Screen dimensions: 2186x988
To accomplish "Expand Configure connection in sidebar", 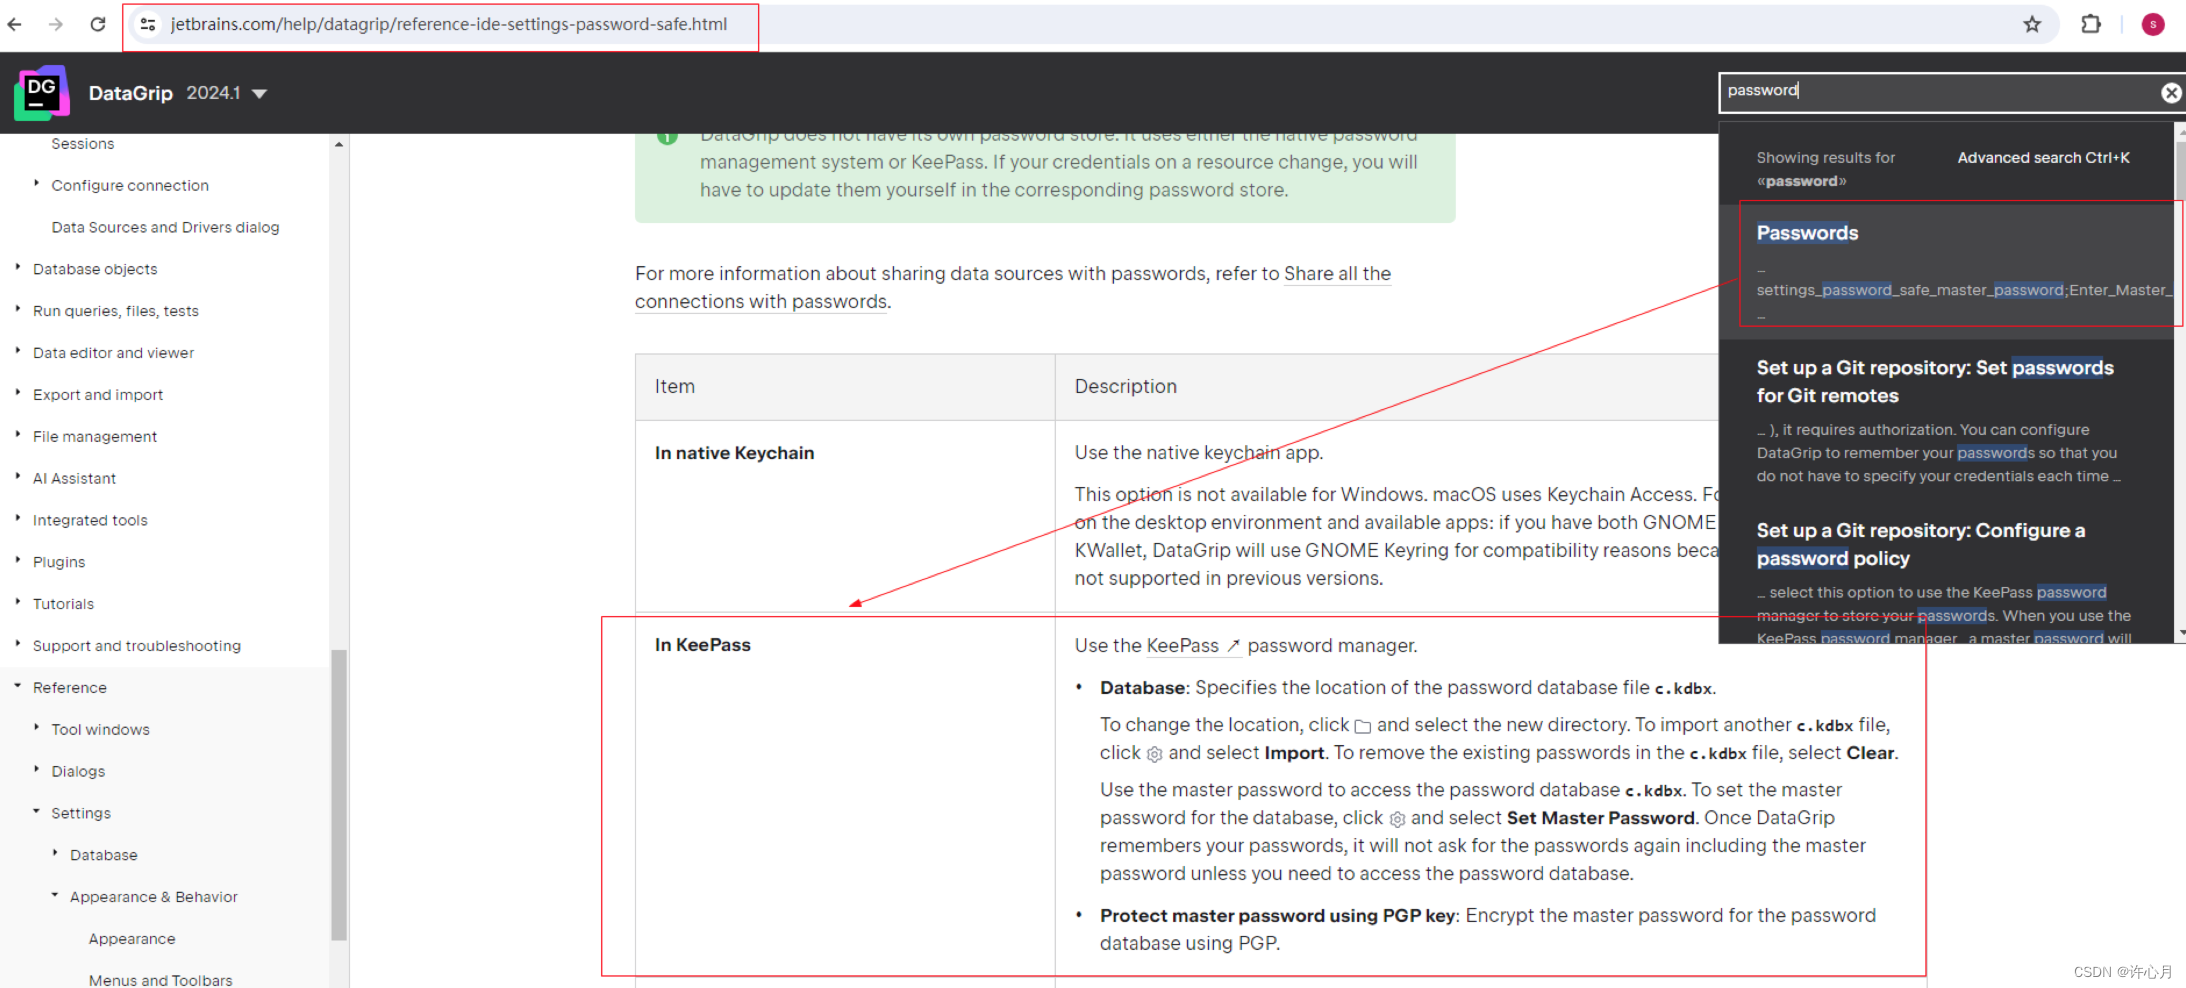I will pos(130,186).
